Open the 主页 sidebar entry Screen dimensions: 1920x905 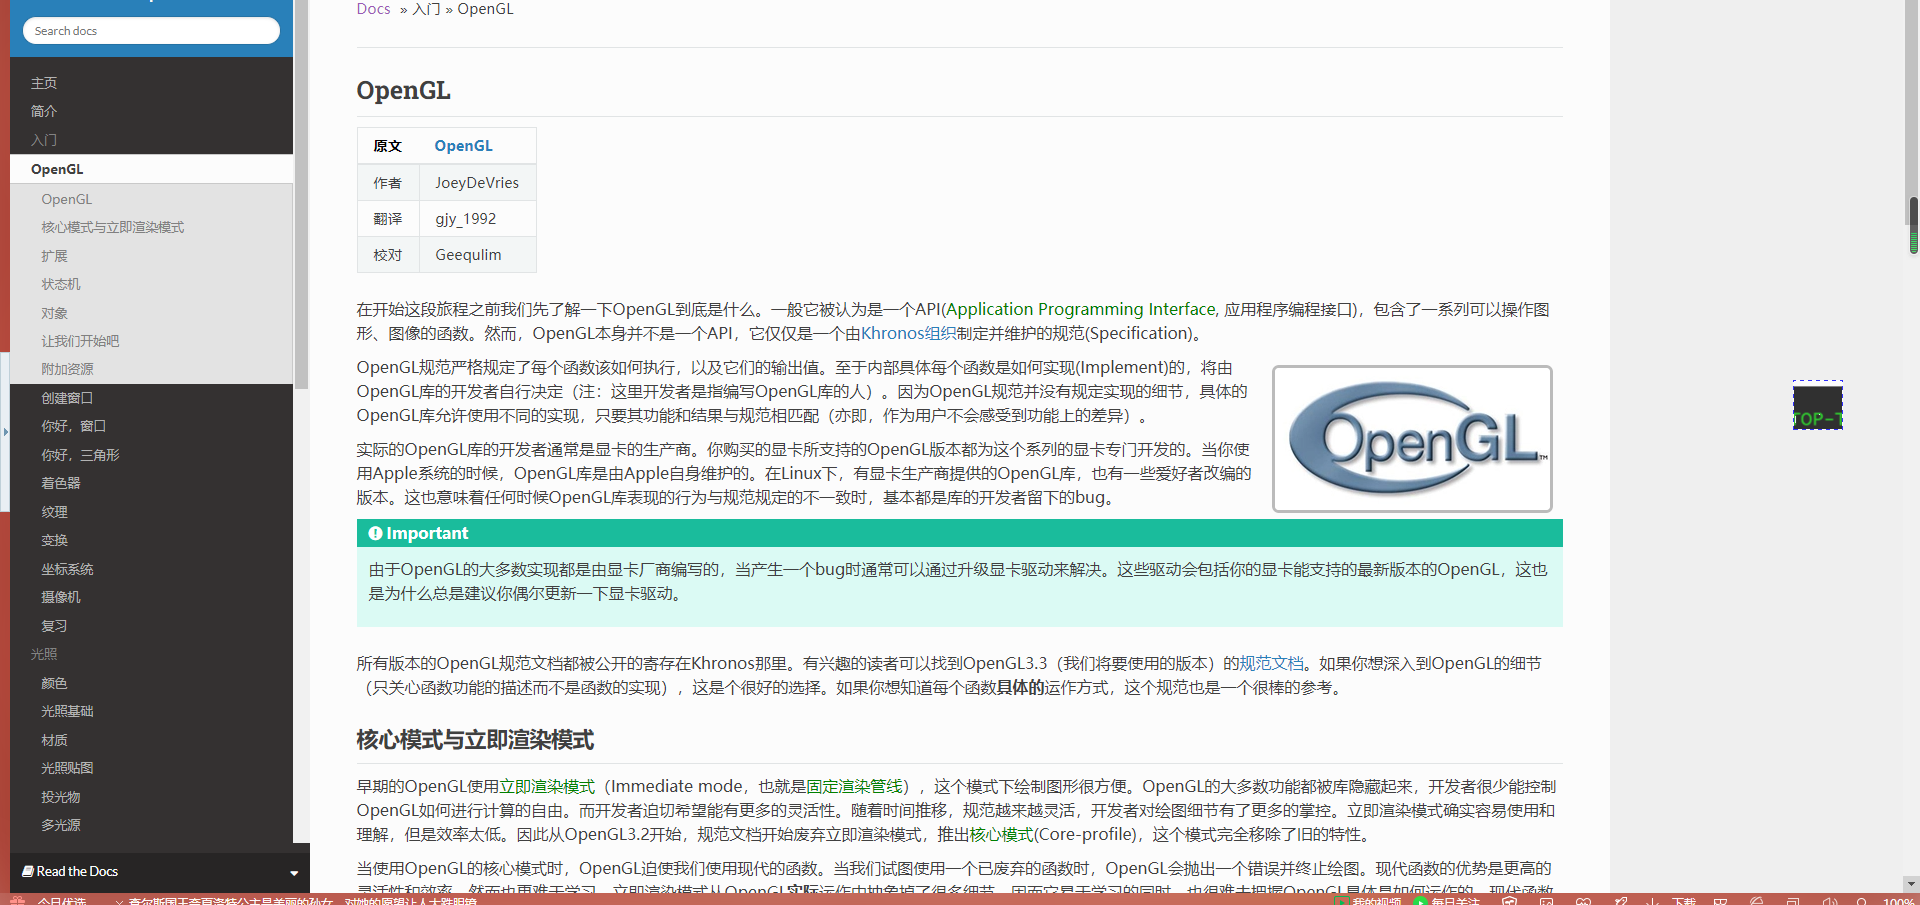(44, 83)
